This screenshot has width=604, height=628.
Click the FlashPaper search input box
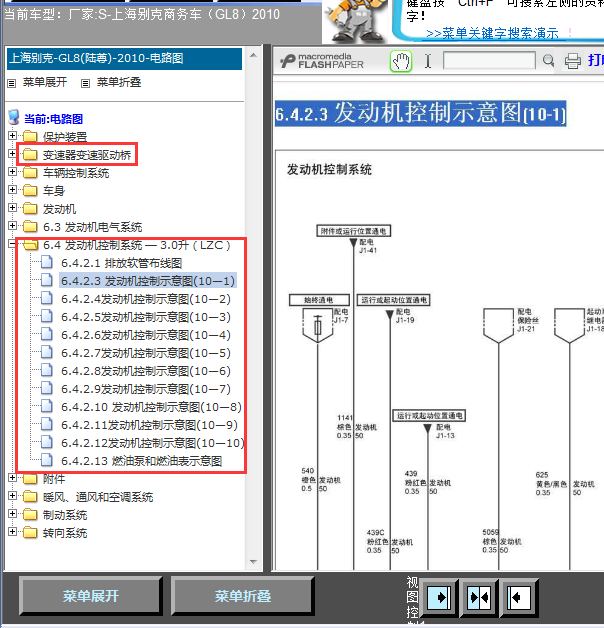(x=489, y=61)
